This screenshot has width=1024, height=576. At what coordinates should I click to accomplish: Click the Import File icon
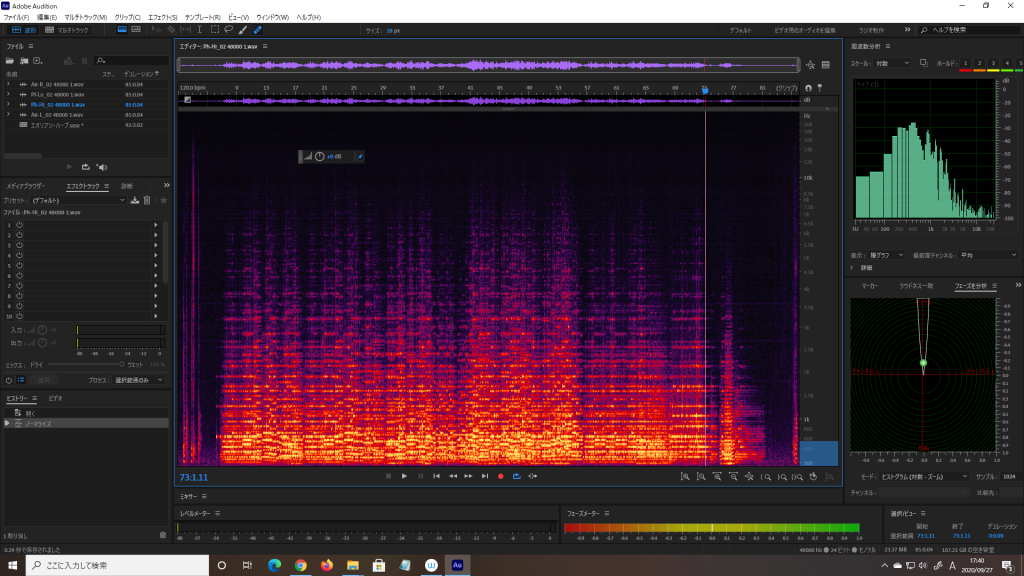tap(24, 61)
